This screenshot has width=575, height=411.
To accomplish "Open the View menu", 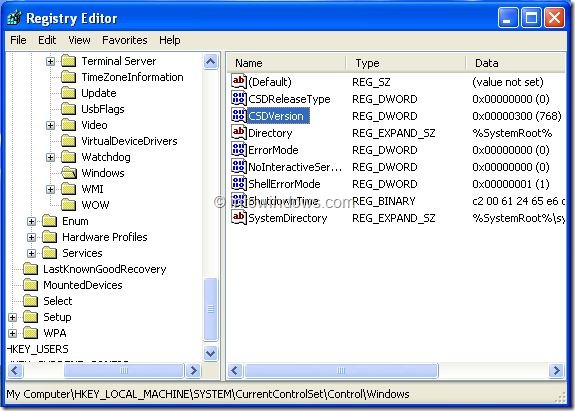I will click(79, 40).
